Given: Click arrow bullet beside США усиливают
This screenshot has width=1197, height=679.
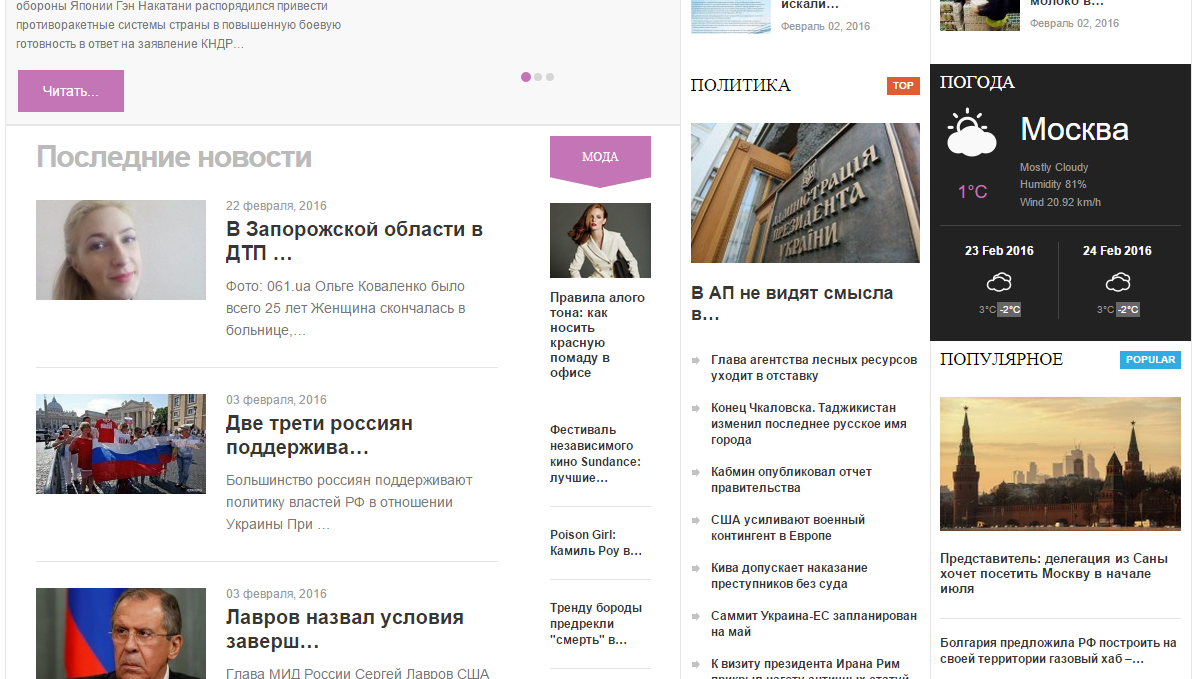Looking at the screenshot, I should (695, 520).
